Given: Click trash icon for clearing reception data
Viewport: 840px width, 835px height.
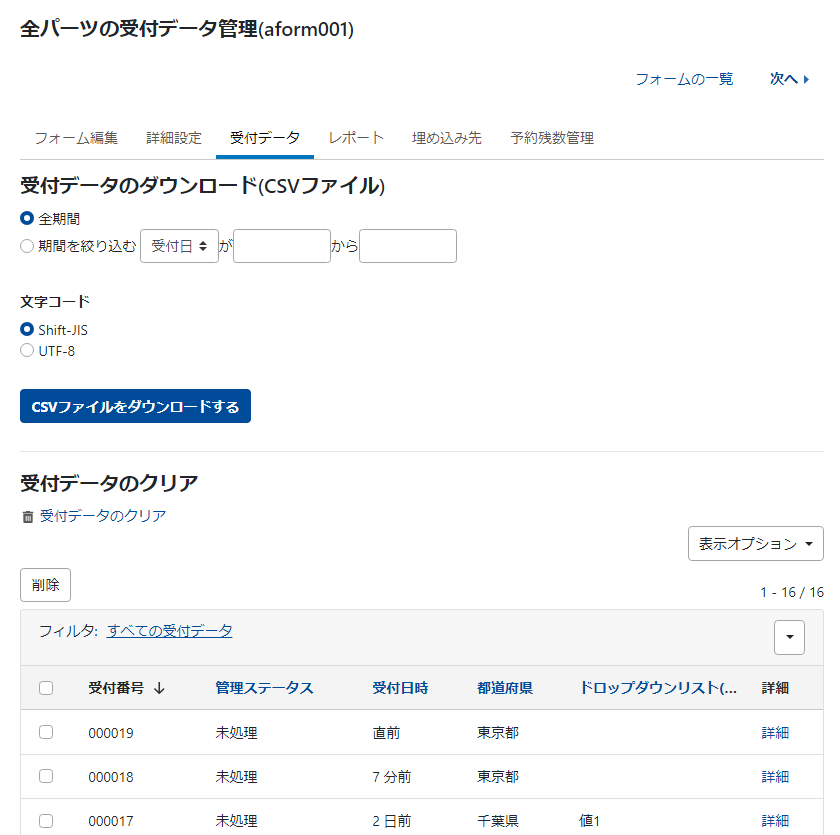Looking at the screenshot, I should pyautogui.click(x=28, y=517).
